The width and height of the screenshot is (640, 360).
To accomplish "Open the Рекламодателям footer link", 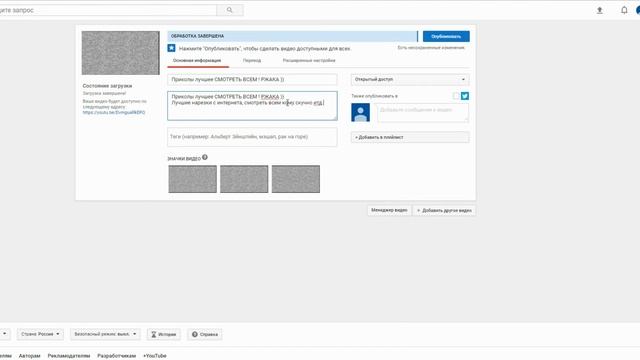I will point(69,356).
